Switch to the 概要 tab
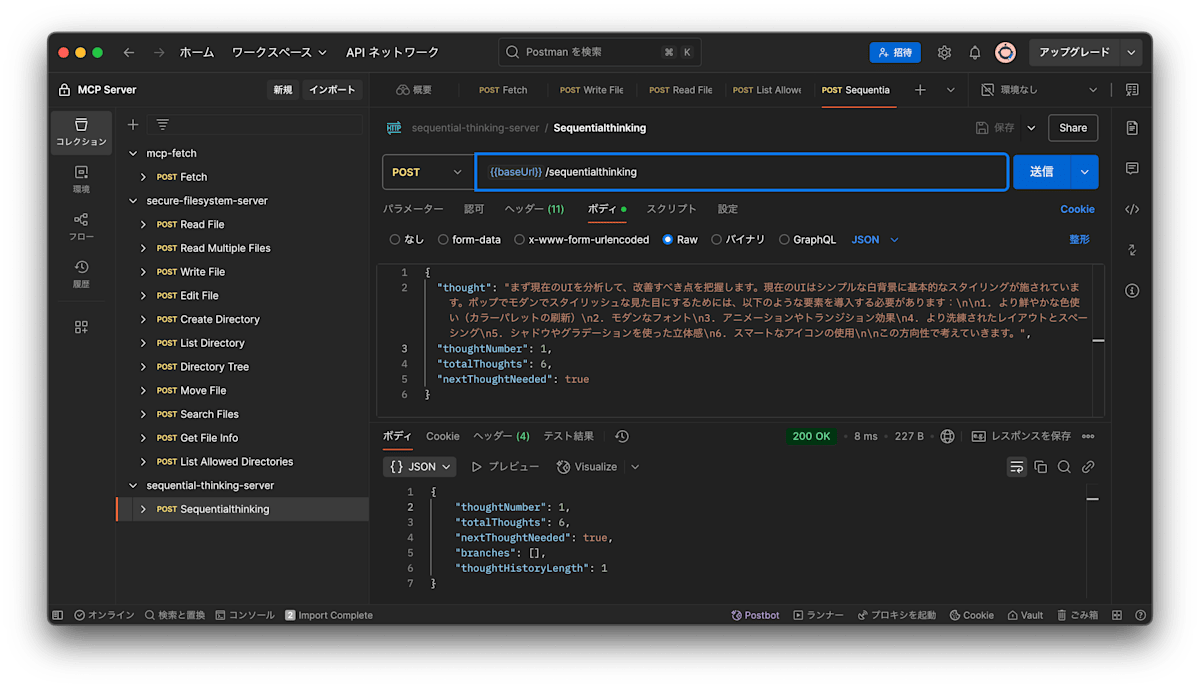The height and width of the screenshot is (688, 1200). (414, 90)
